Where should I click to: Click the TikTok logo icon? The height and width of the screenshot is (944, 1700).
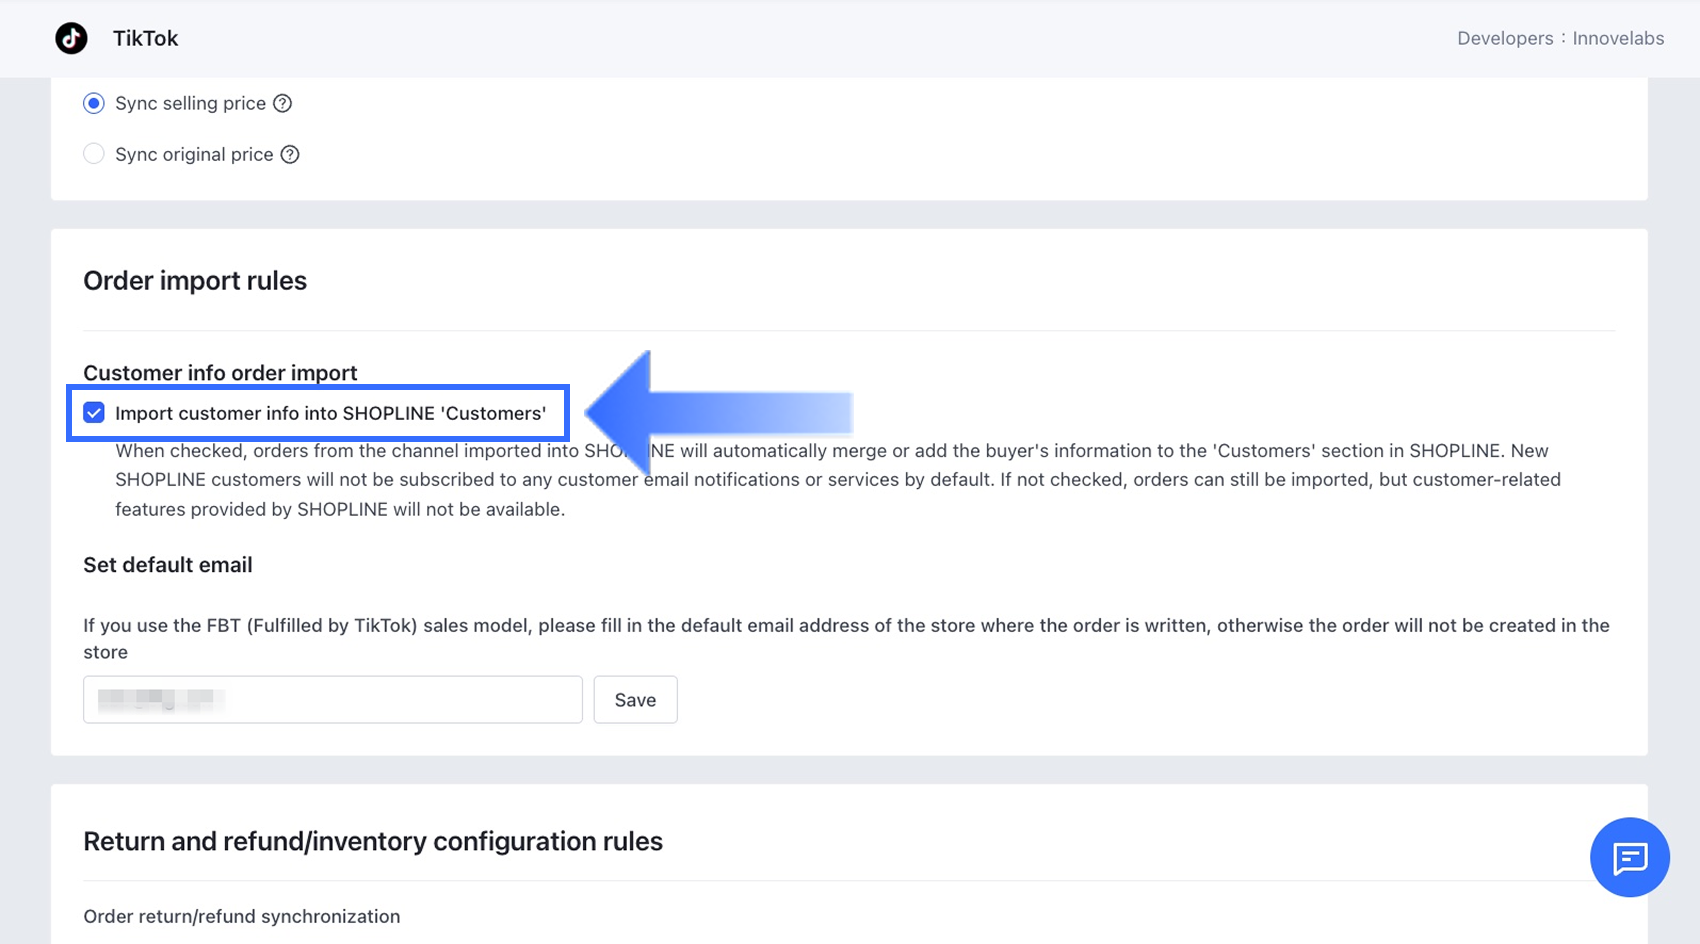pos(71,38)
